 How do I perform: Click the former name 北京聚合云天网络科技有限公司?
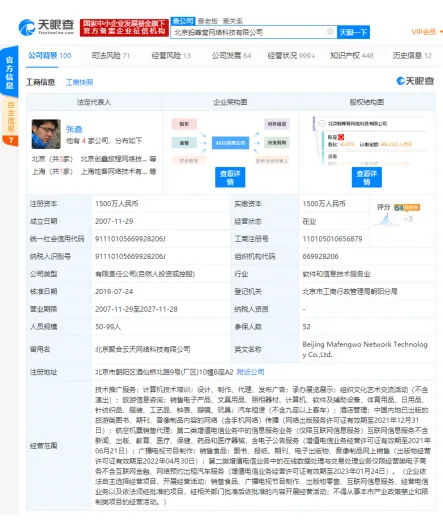tap(143, 349)
